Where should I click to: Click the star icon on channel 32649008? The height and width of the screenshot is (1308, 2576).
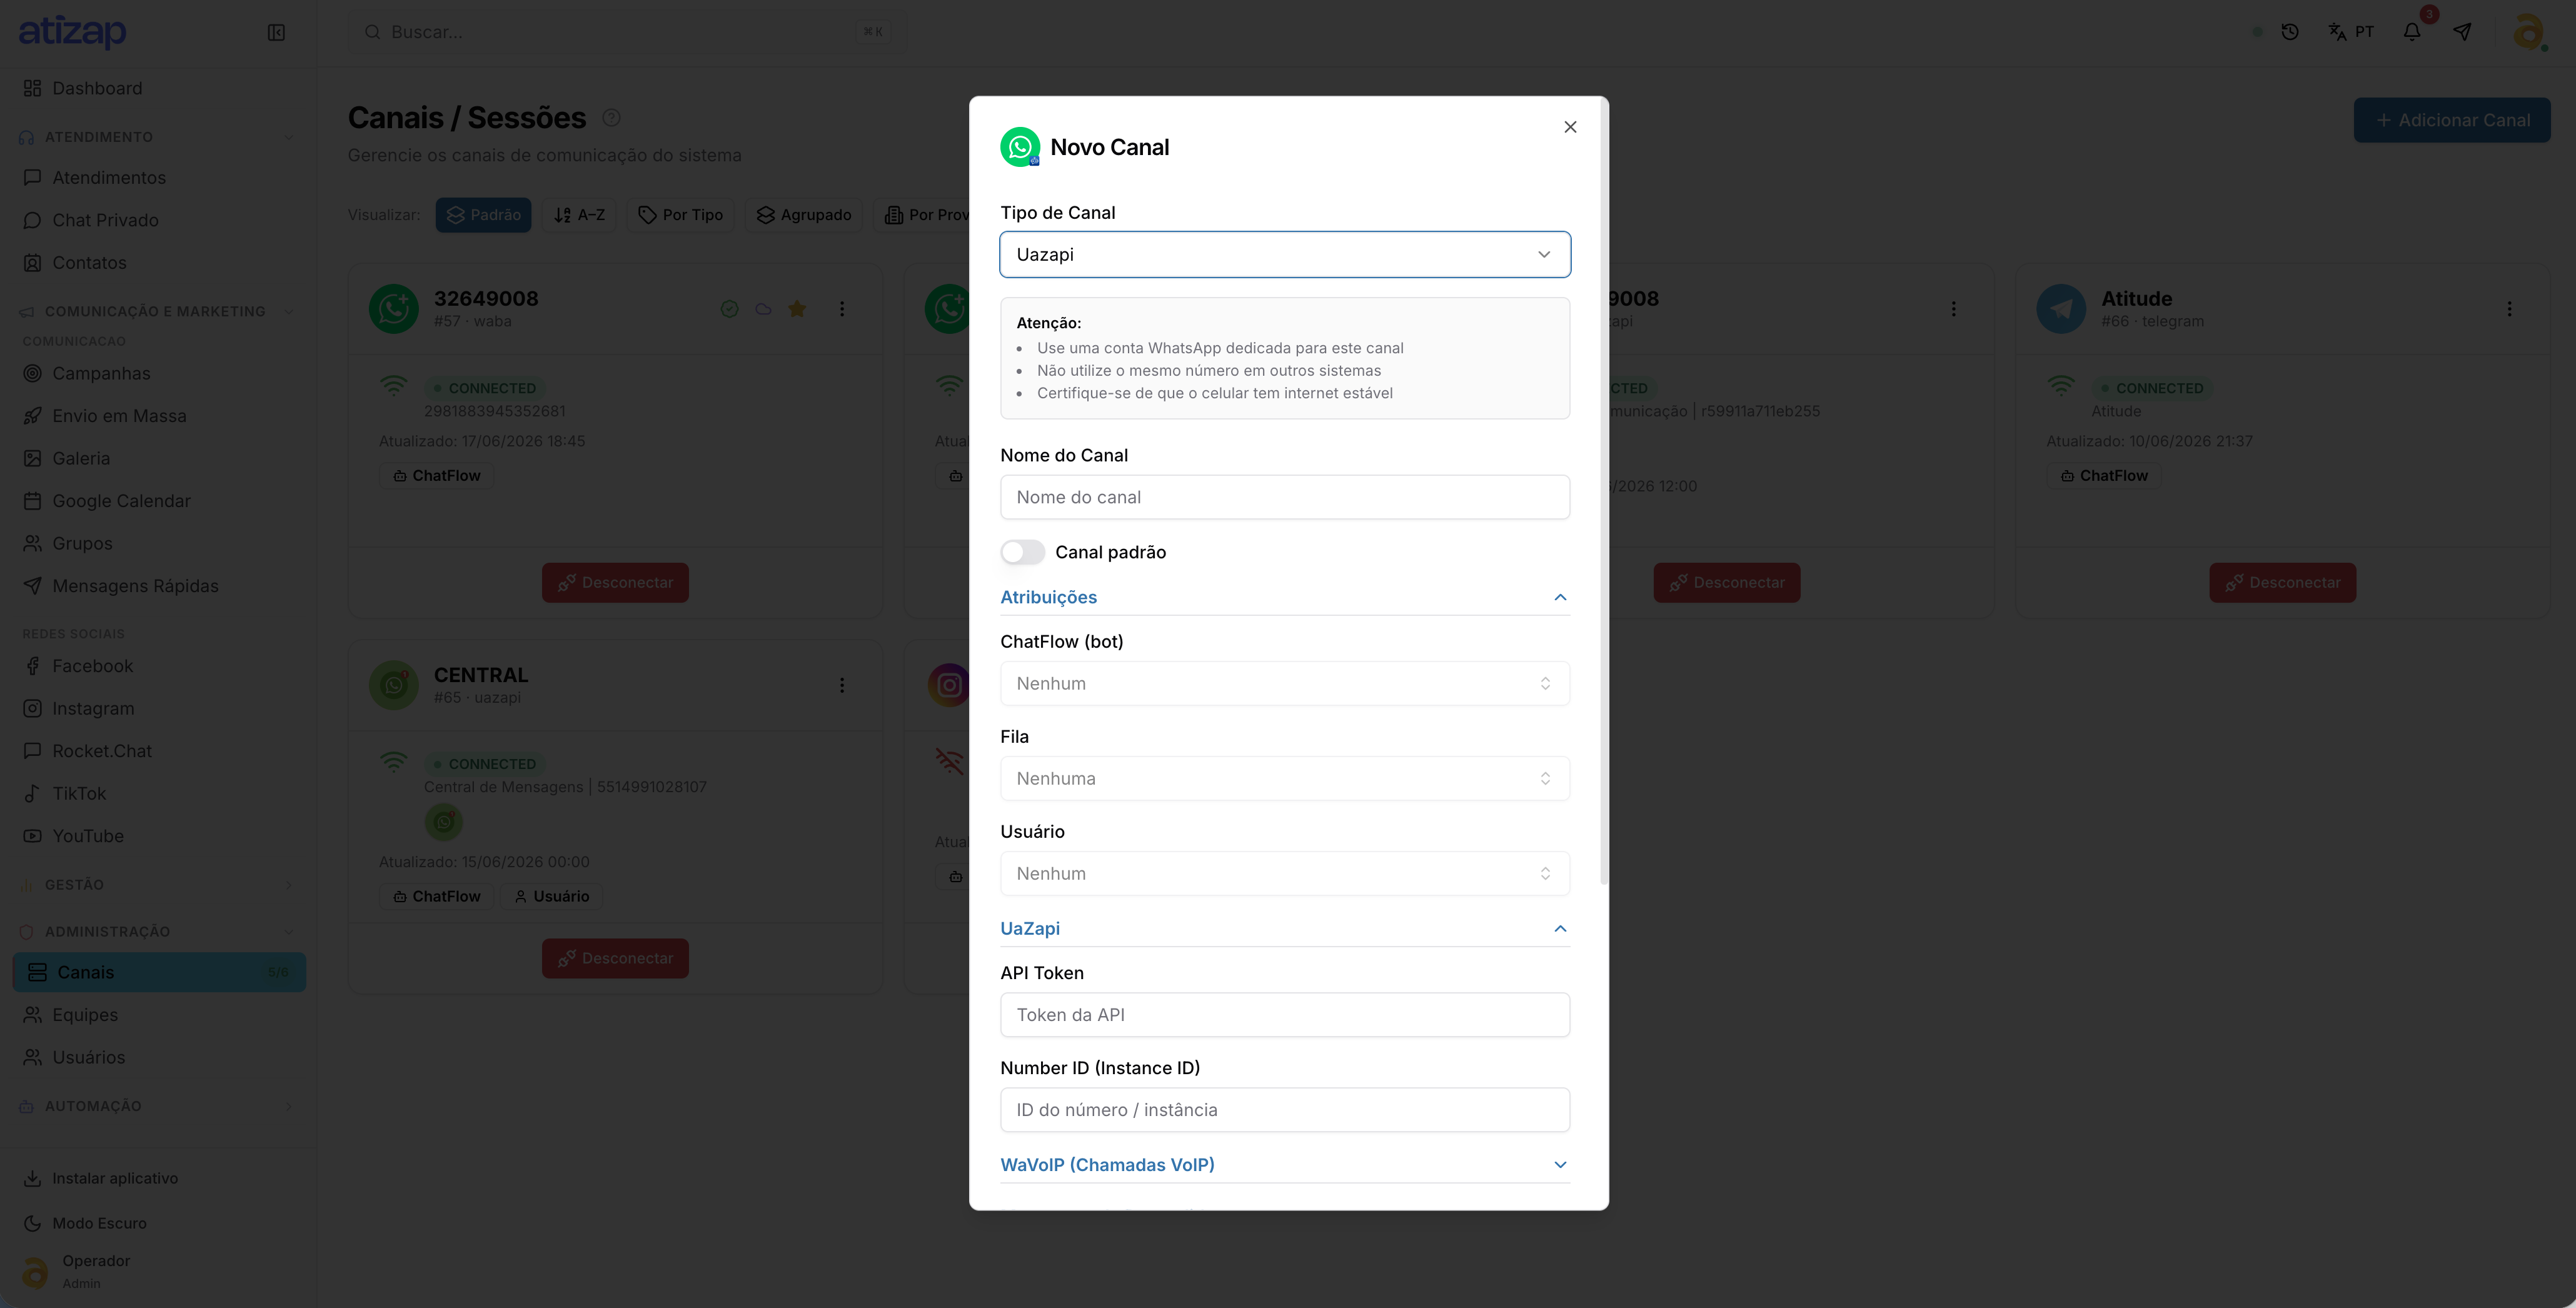point(797,309)
